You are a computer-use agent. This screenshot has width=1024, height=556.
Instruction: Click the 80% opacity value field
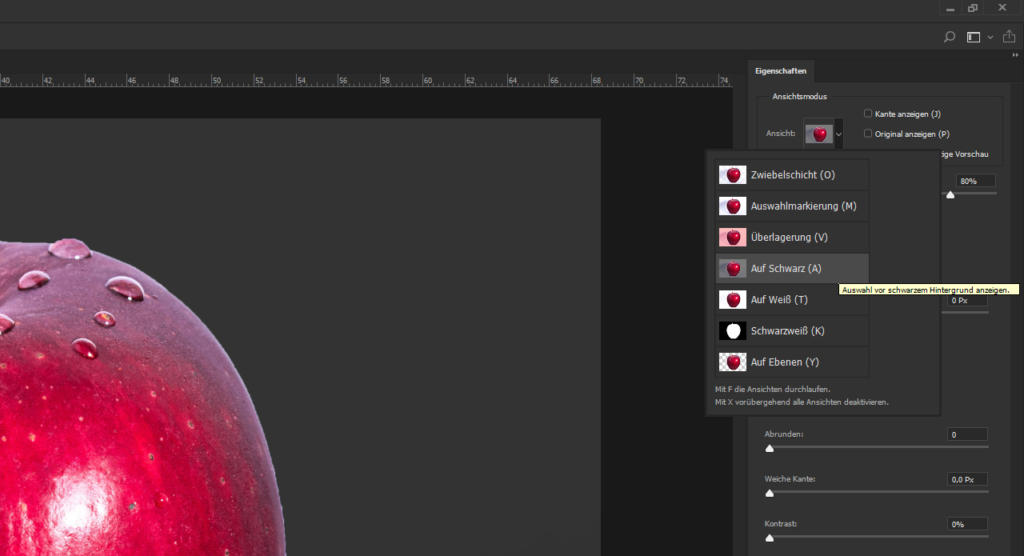pyautogui.click(x=976, y=181)
